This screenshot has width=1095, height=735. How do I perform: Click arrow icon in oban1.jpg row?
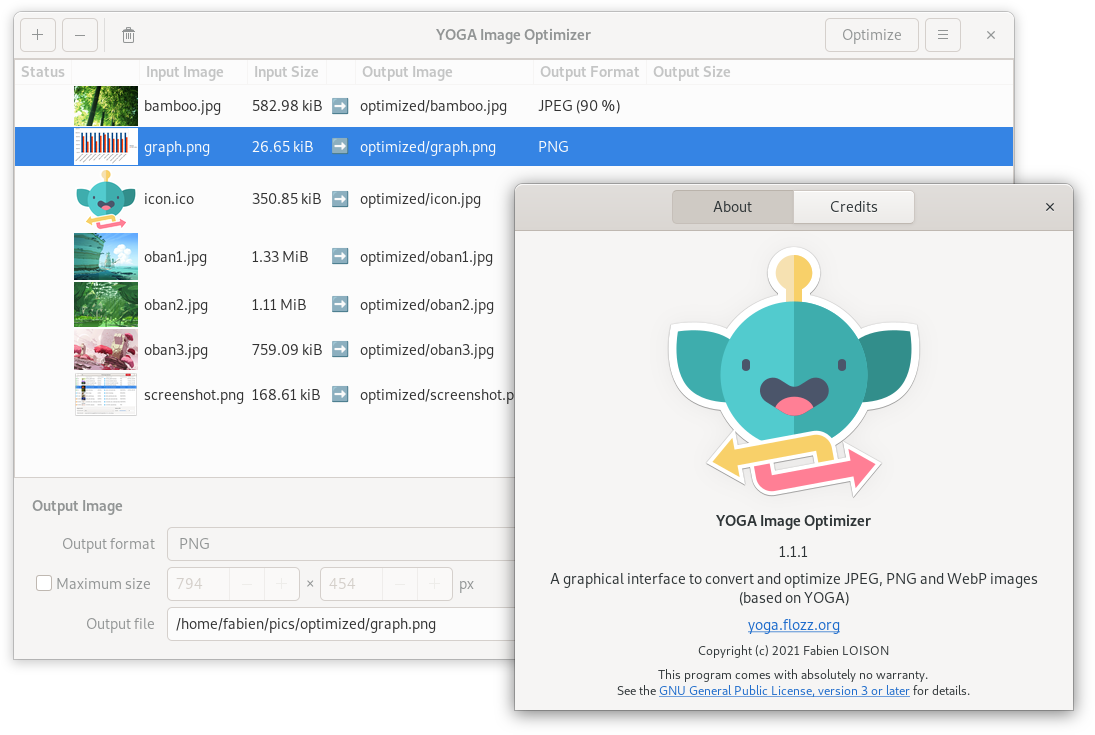(x=340, y=257)
